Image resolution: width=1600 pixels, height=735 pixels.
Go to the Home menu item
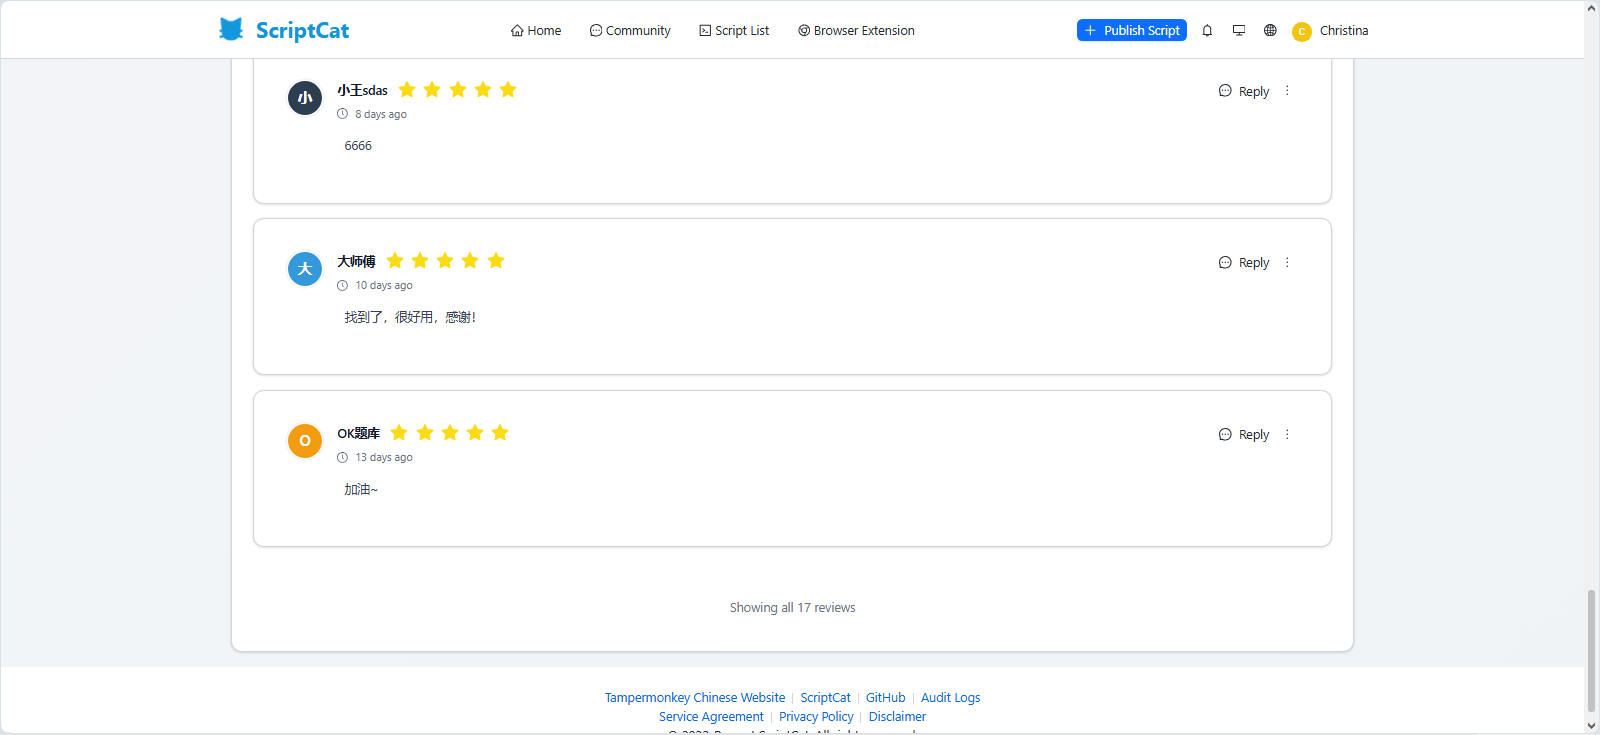click(x=536, y=31)
